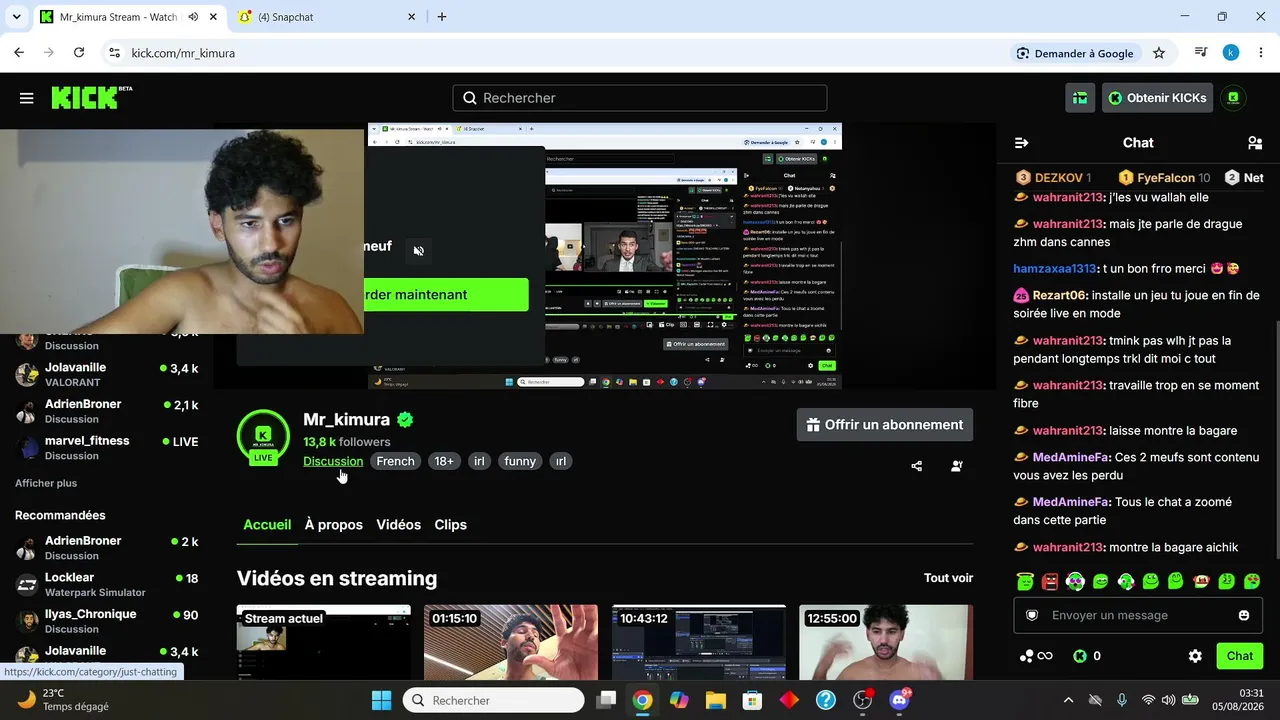The height and width of the screenshot is (720, 1280).
Task: Open a new browser tab
Action: click(x=442, y=17)
